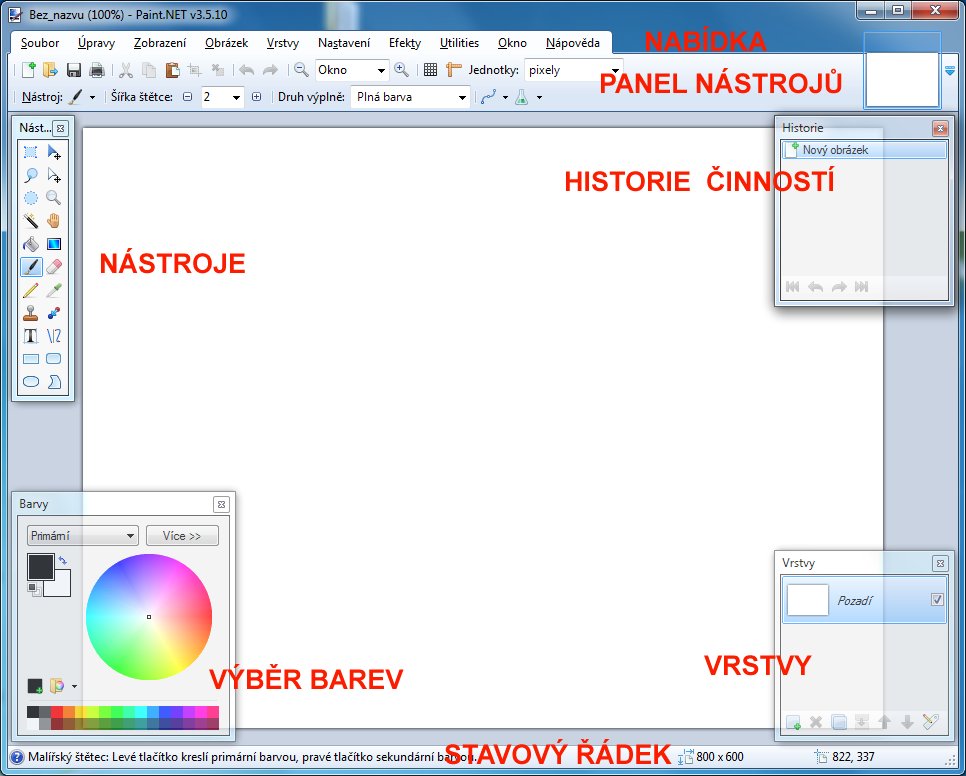Select the Ellipse shape tool
This screenshot has height=776, width=966.
click(x=31, y=382)
